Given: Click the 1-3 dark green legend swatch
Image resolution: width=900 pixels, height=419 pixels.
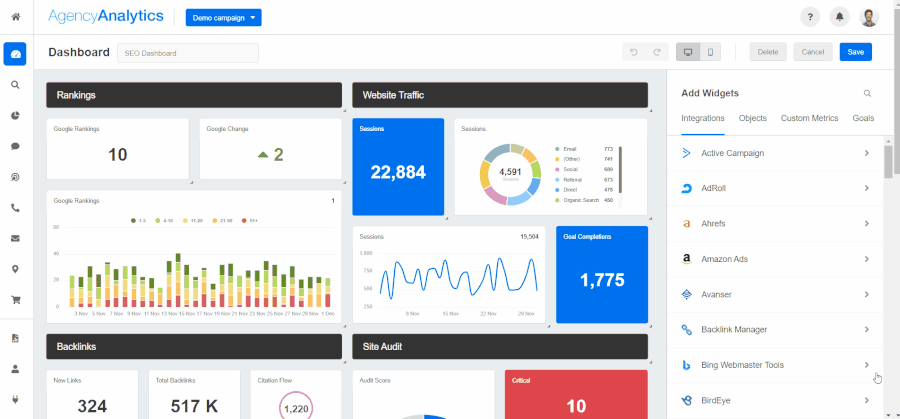Looking at the screenshot, I should (133, 220).
